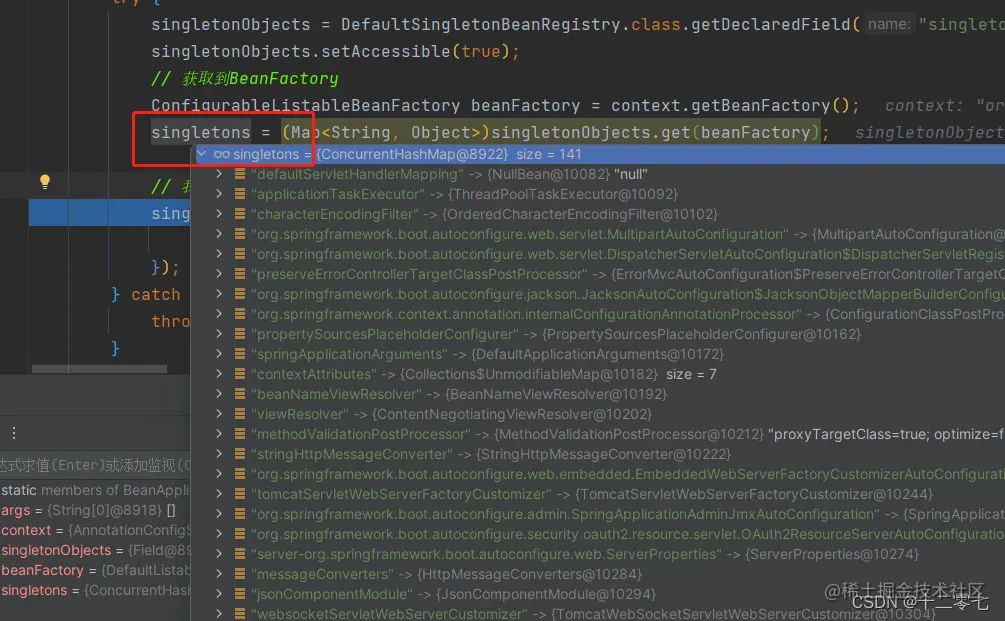Click the map entry icon of jsonComponentModule
The height and width of the screenshot is (621, 1005).
pyautogui.click(x=240, y=594)
